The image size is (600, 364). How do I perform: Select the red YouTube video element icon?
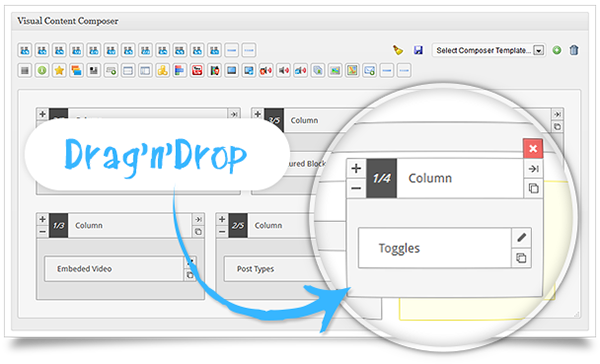[x=197, y=70]
